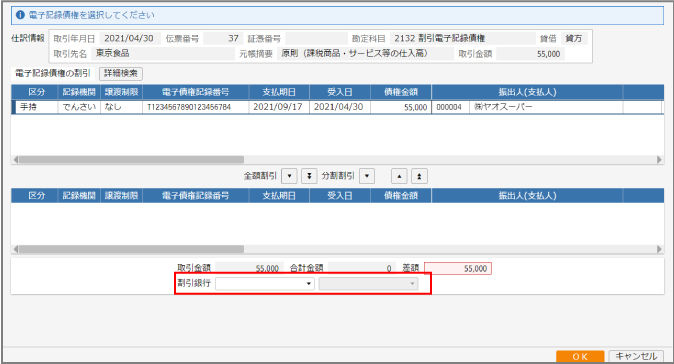Click the 振出人(支払人) header in lower table
This screenshot has height=364, width=674.
[527, 196]
